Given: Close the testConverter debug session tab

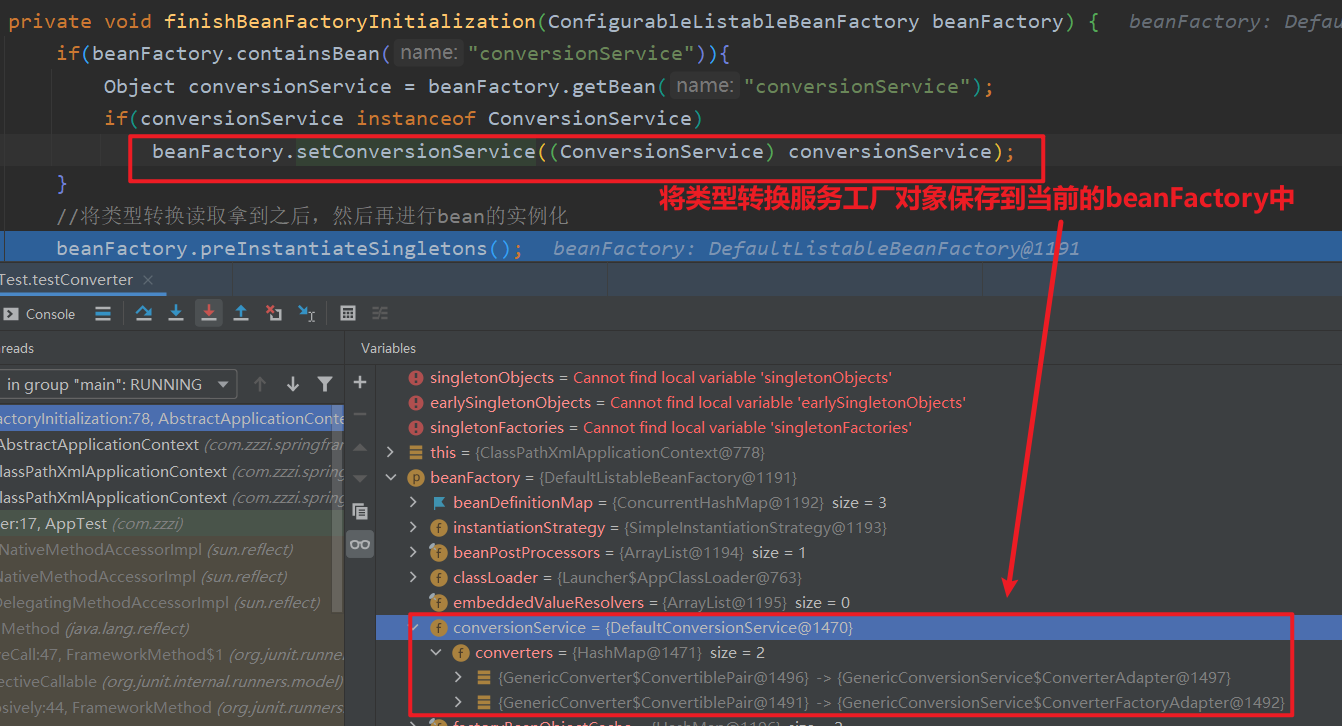Looking at the screenshot, I should 148,280.
